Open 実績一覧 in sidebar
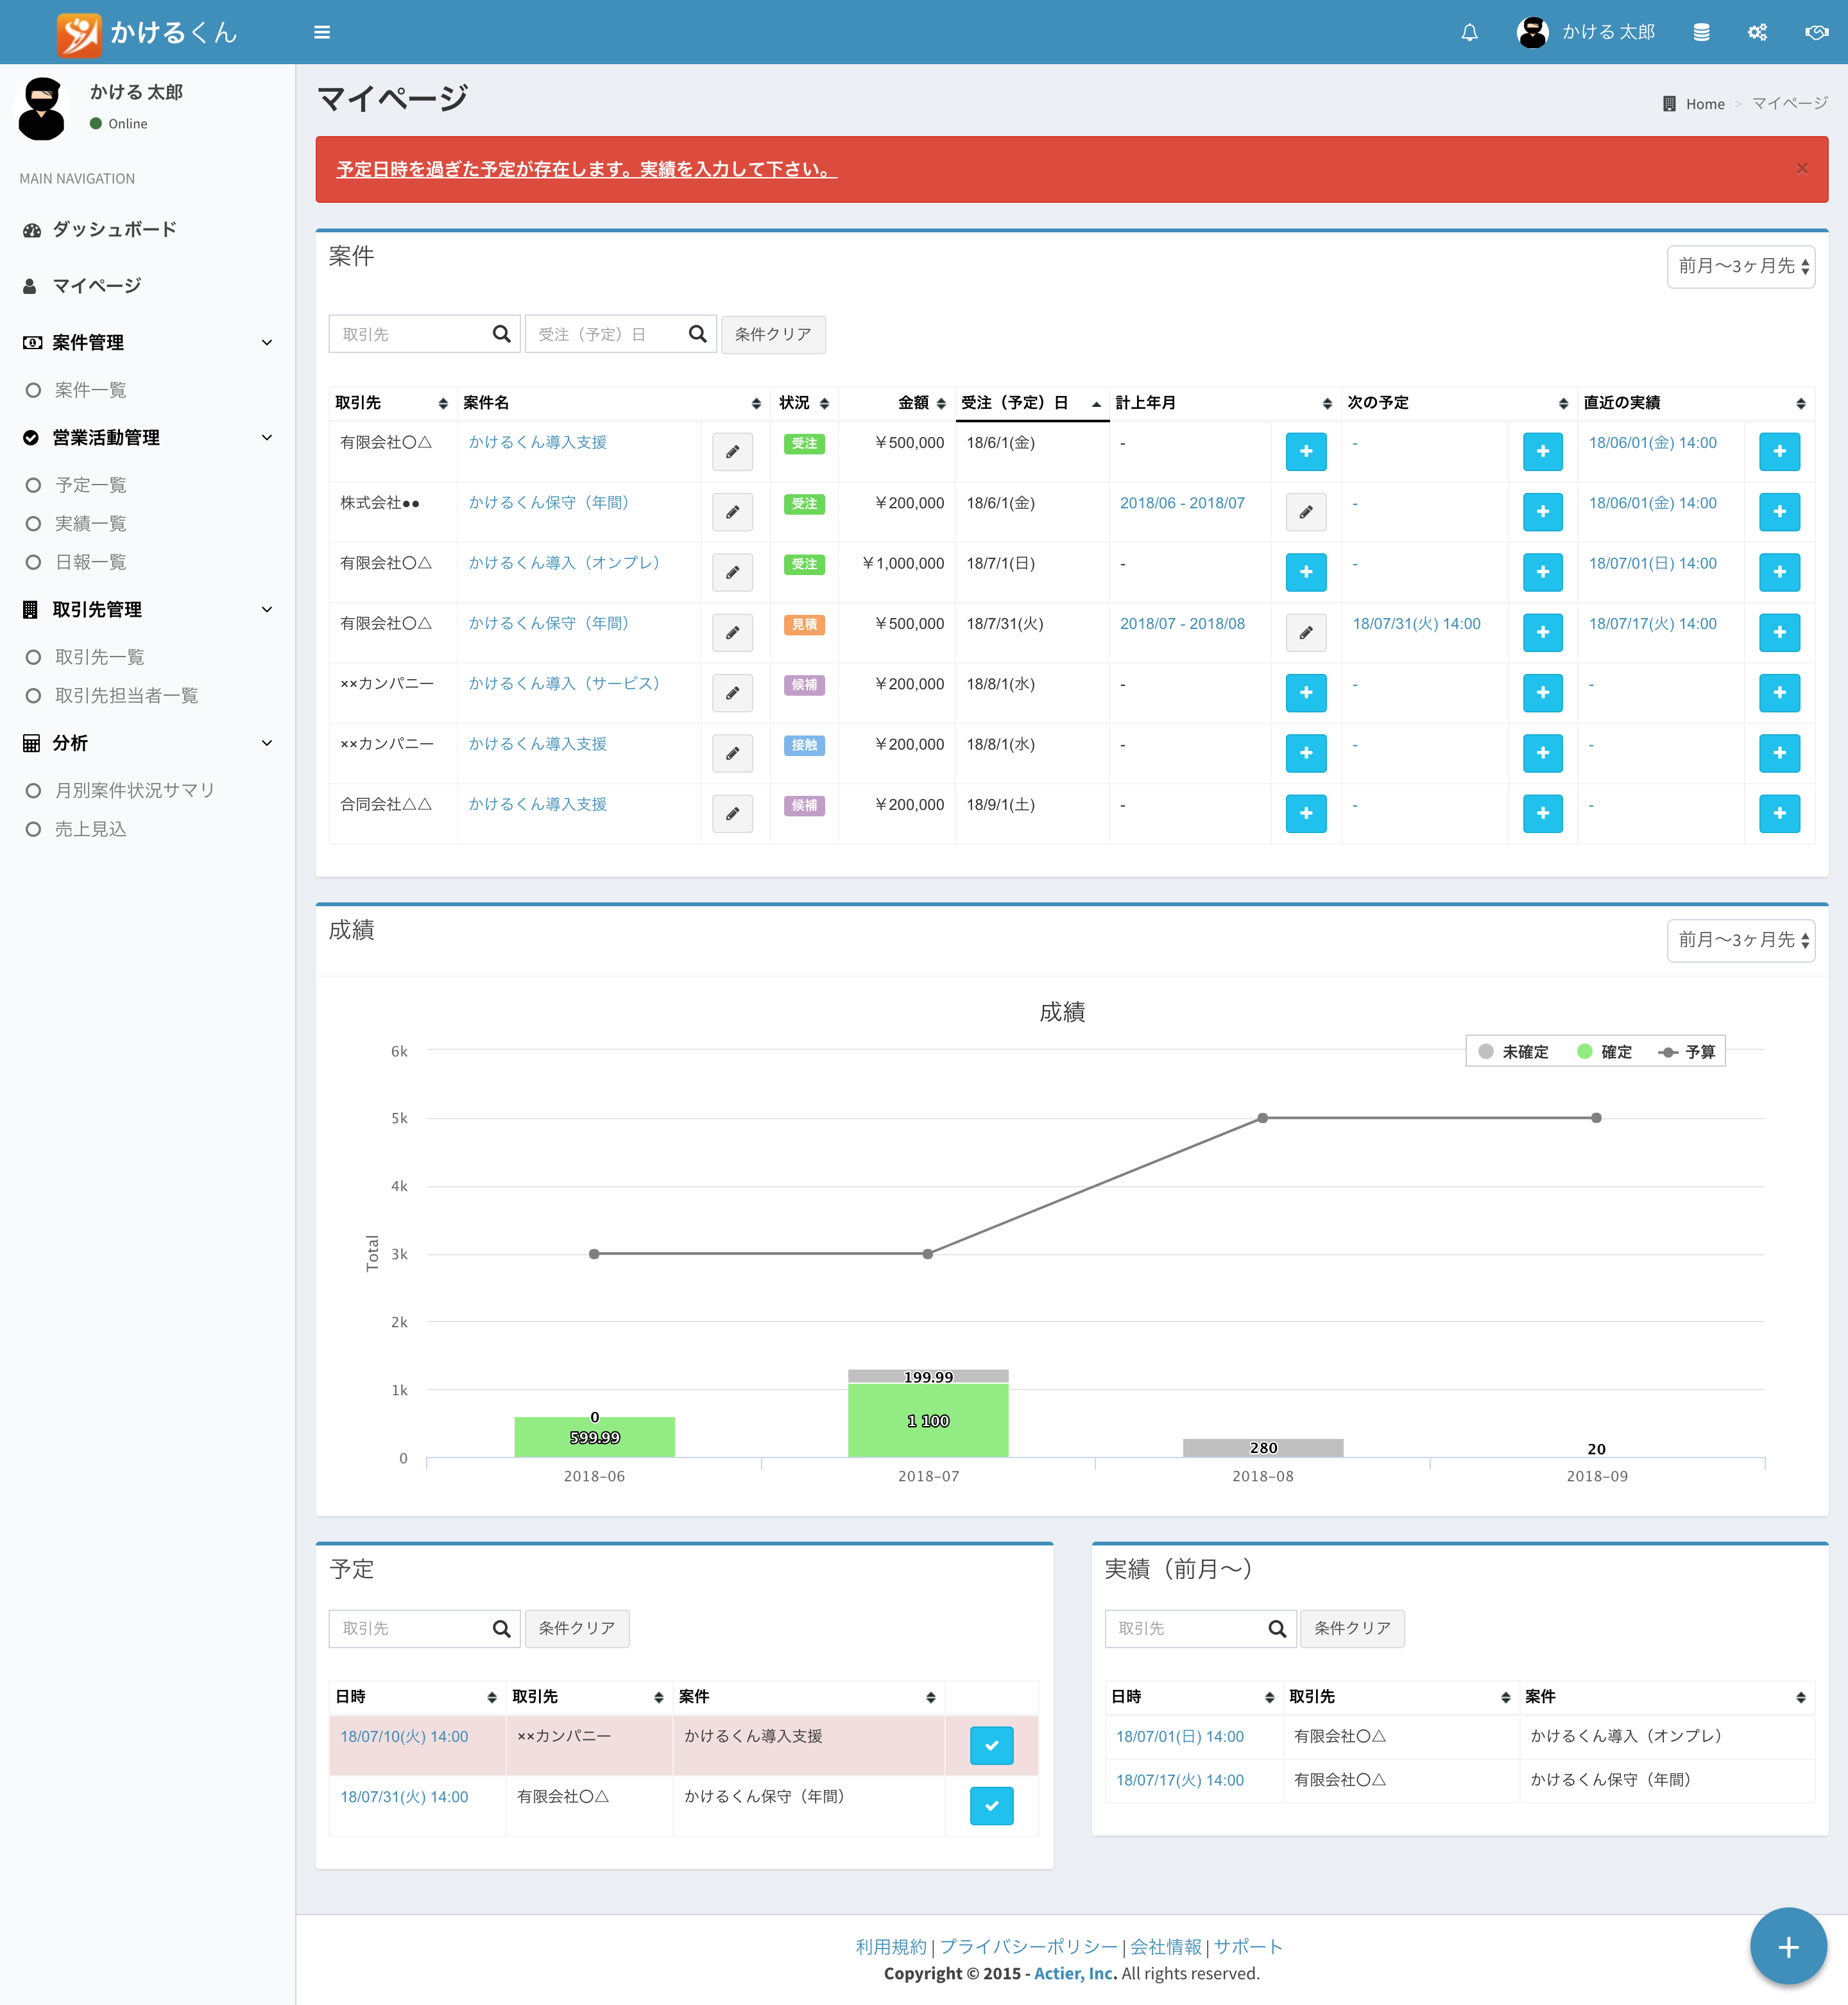1848x2005 pixels. tap(90, 523)
